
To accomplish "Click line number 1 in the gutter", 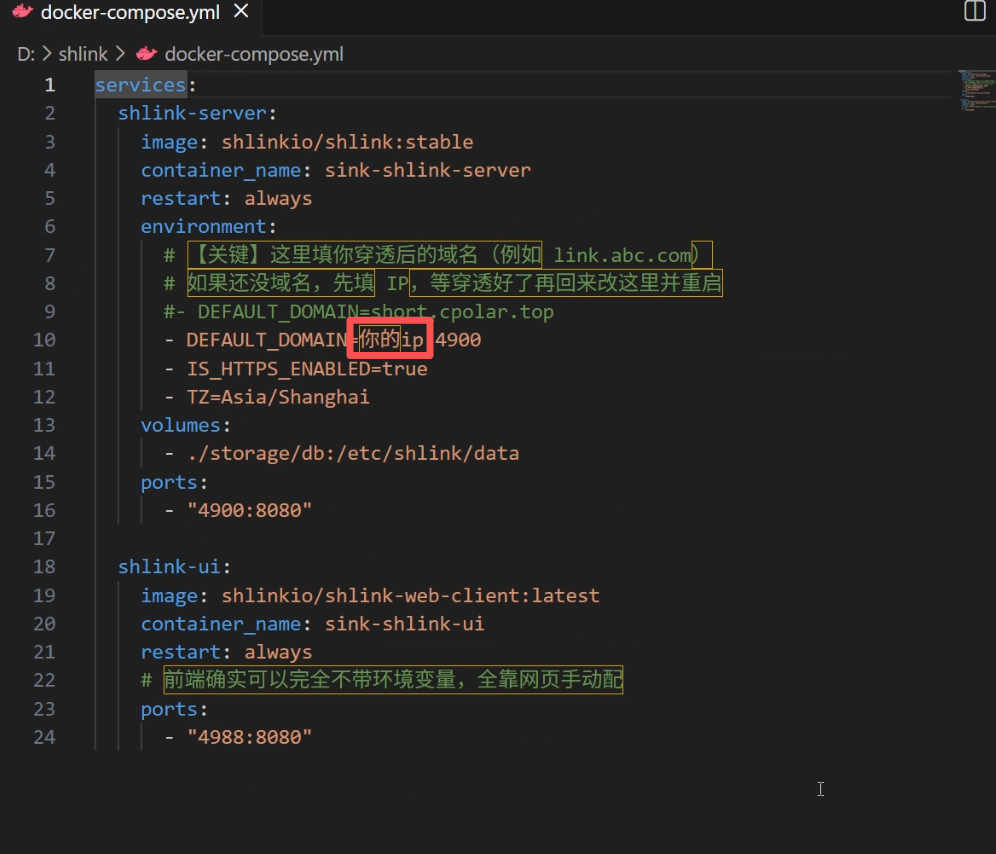I will (x=49, y=85).
